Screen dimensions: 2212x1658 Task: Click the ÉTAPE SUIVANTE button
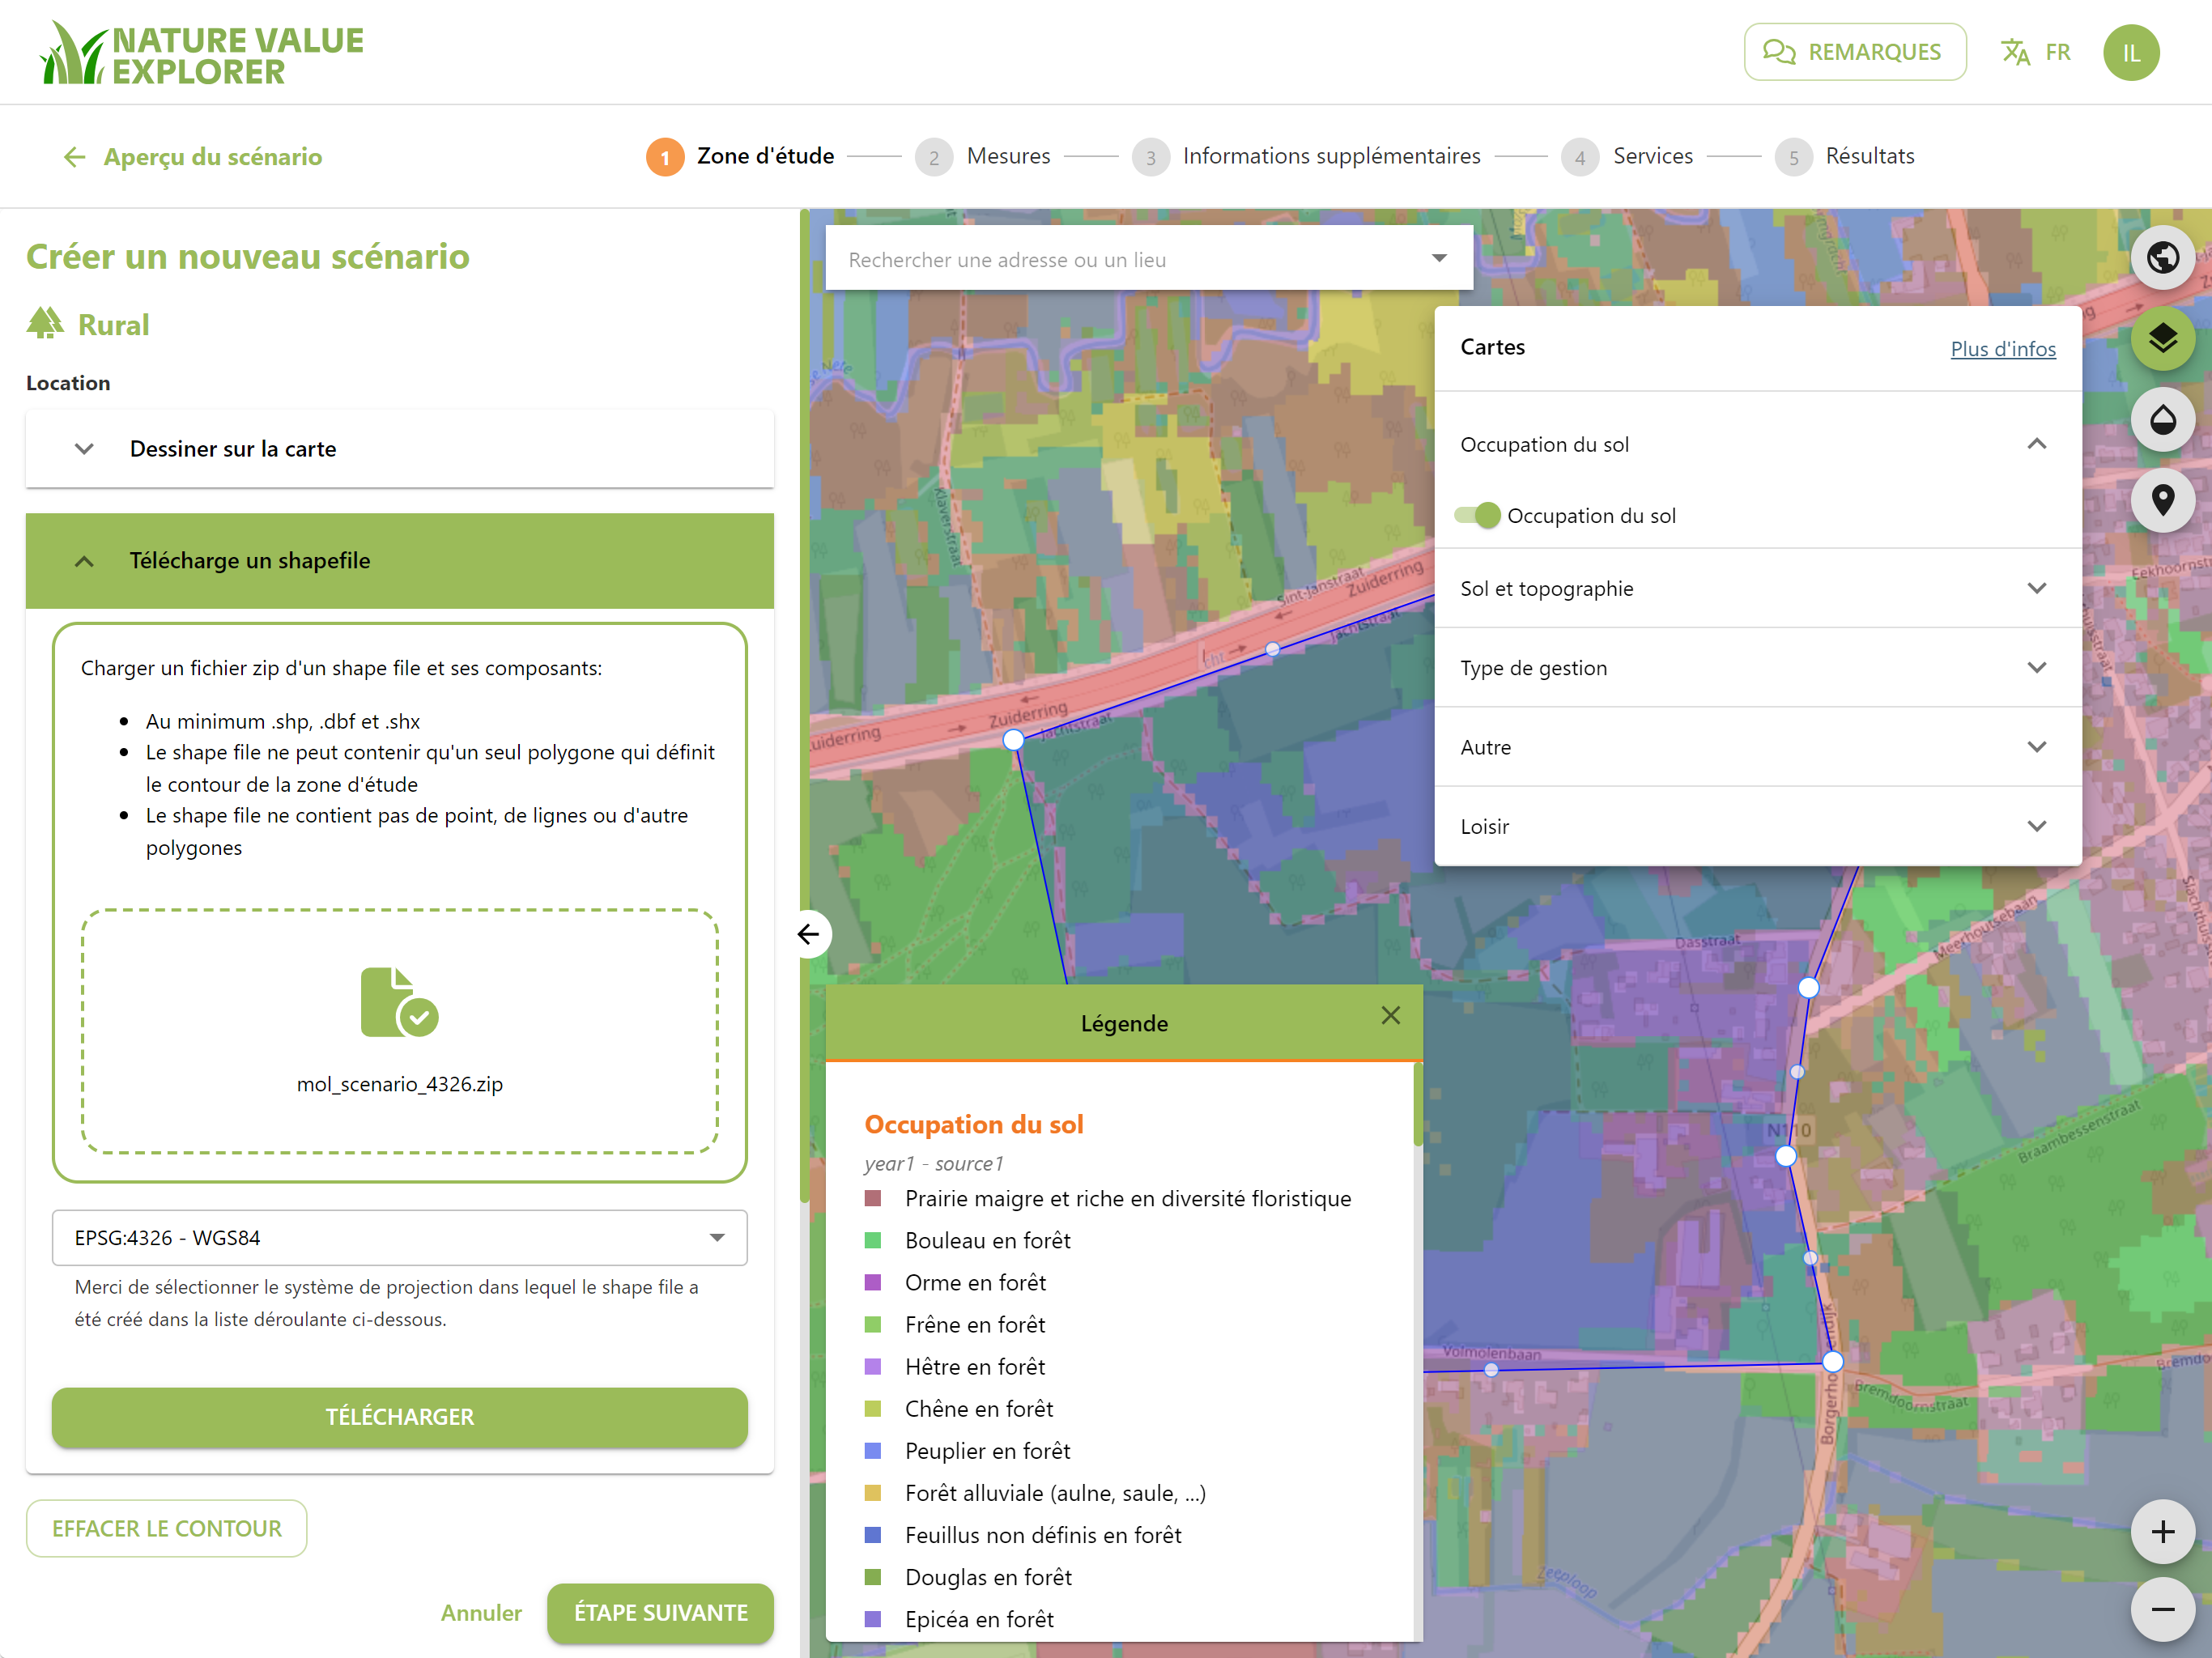tap(660, 1612)
